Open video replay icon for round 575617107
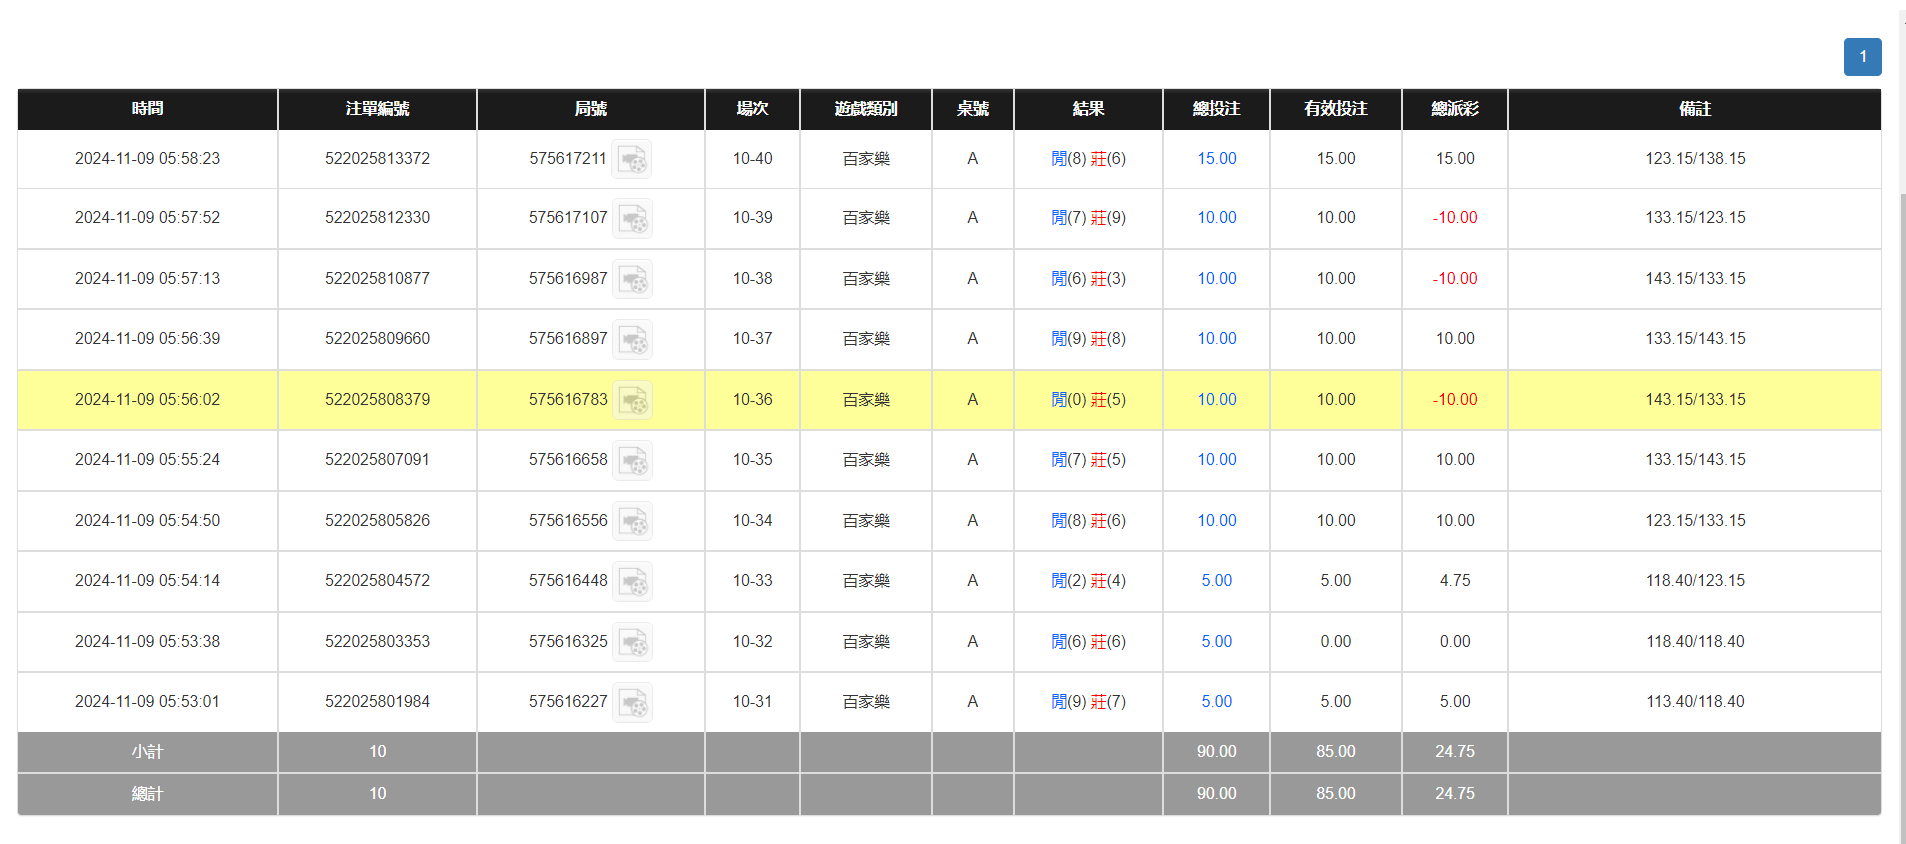 (x=633, y=219)
